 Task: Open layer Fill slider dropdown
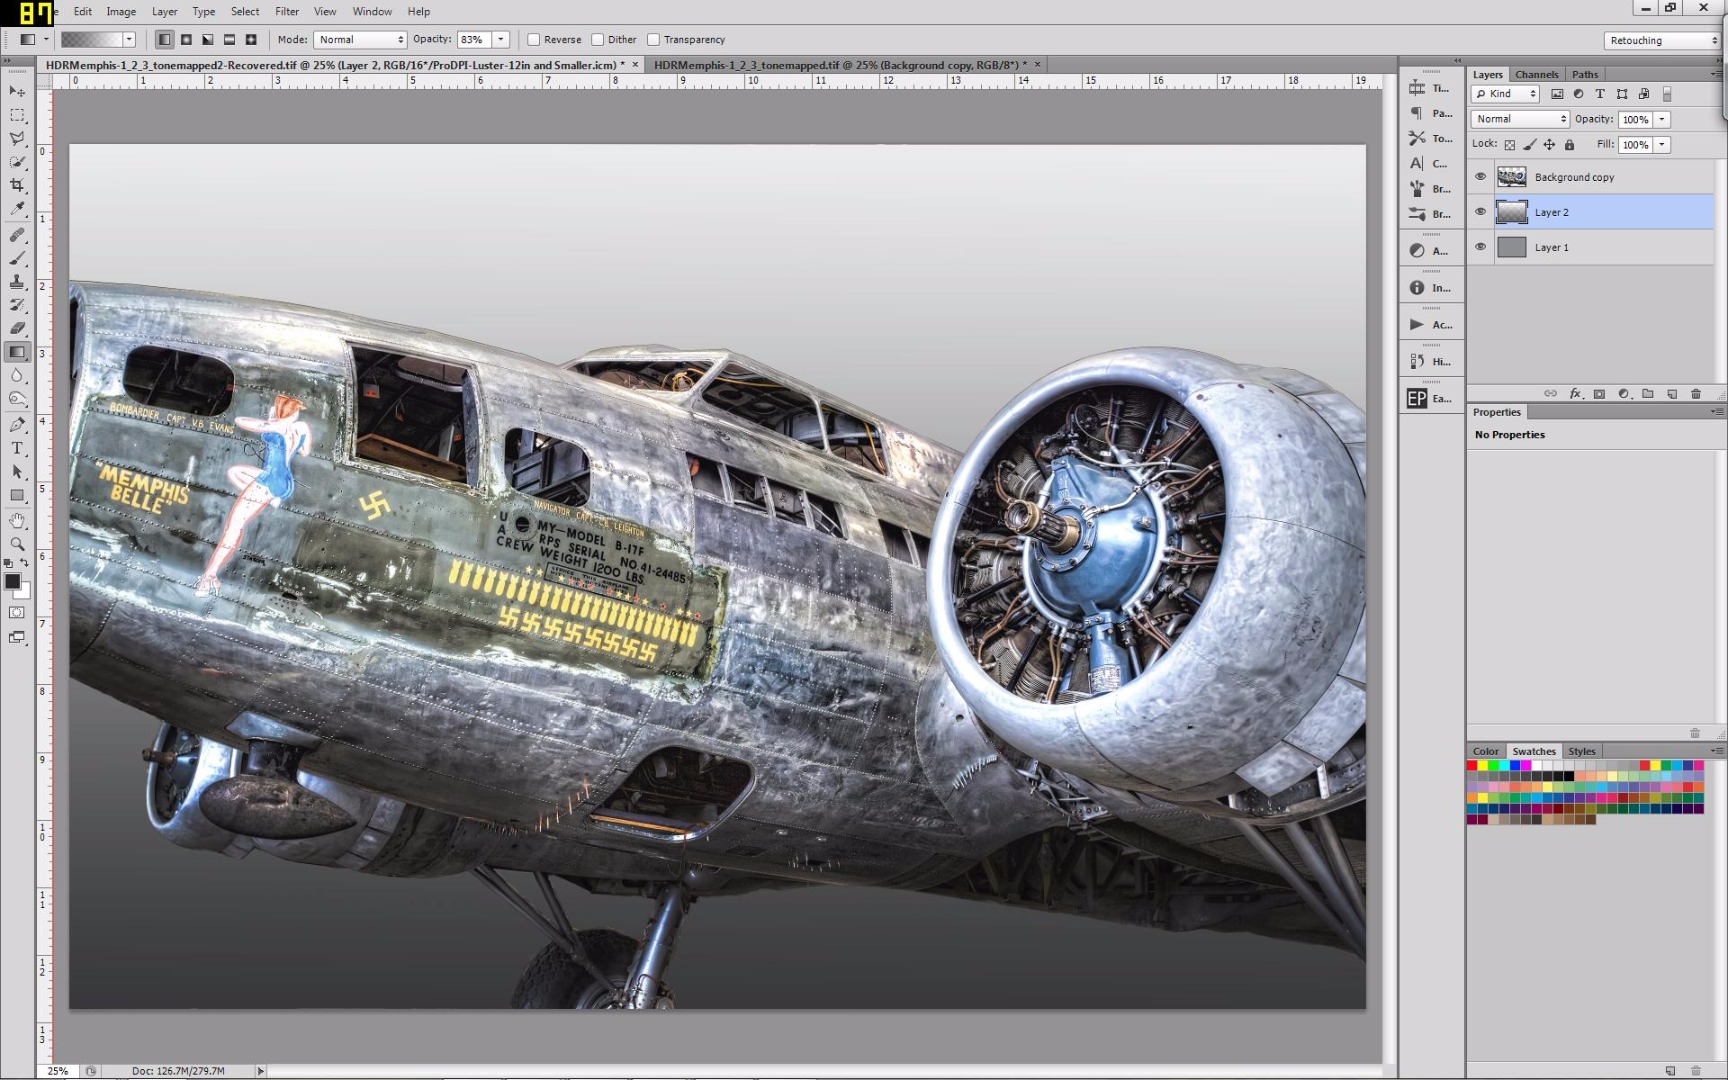point(1662,145)
